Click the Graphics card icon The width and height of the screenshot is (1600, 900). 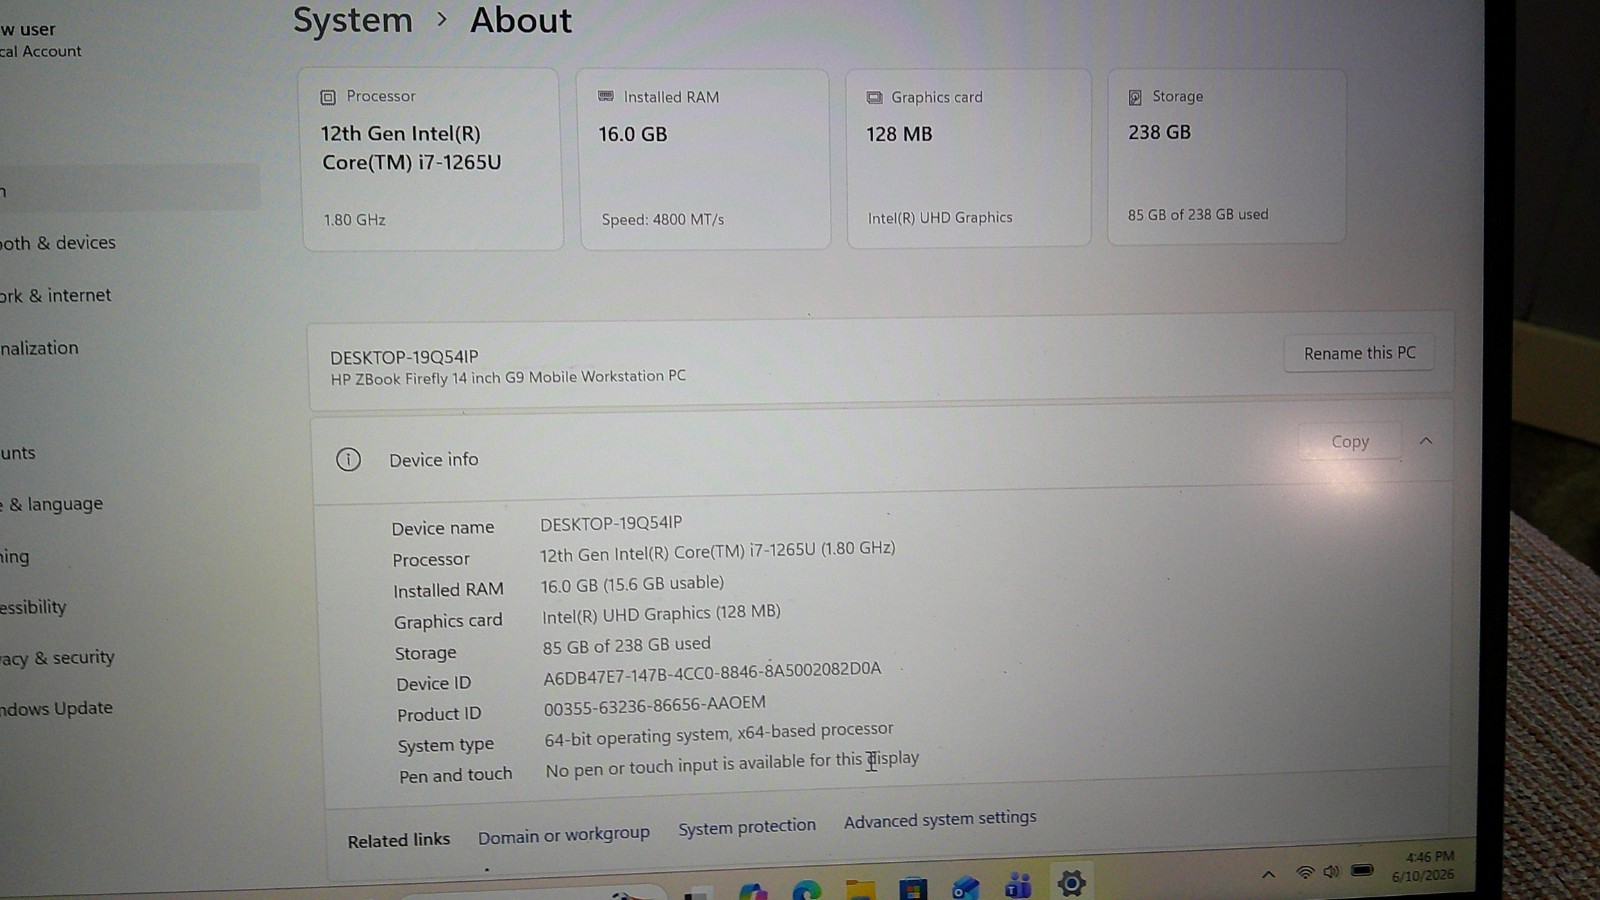pyautogui.click(x=874, y=97)
